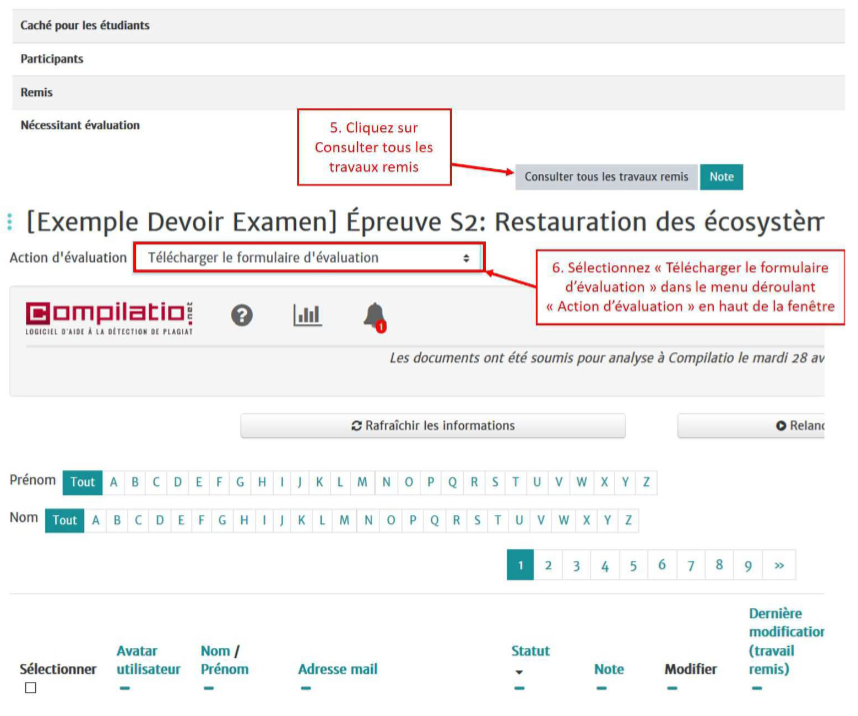This screenshot has height=716, width=858.
Task: Filter Prénom by letter M
Action: [361, 482]
